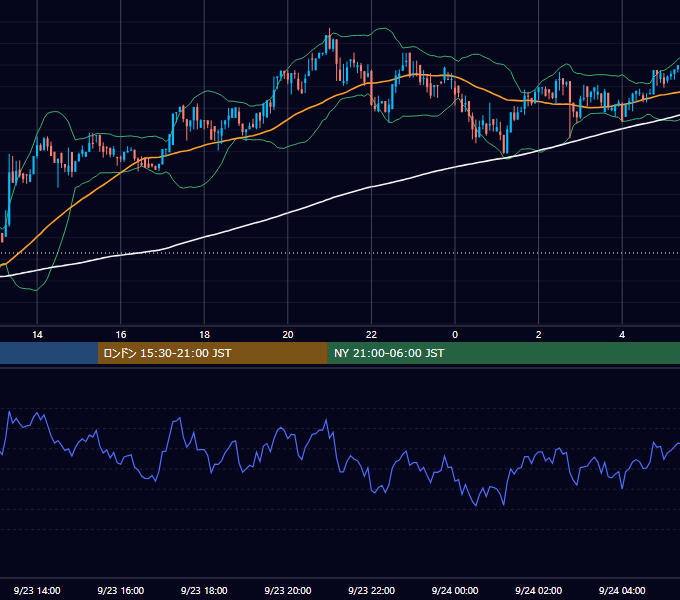Viewport: 680px width, 600px height.
Task: Click the 16 hour label on price chart axis
Action: pos(121,335)
